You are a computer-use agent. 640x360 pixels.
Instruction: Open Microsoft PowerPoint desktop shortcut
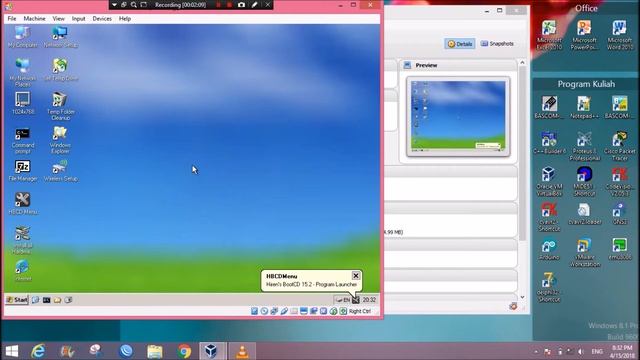click(584, 35)
